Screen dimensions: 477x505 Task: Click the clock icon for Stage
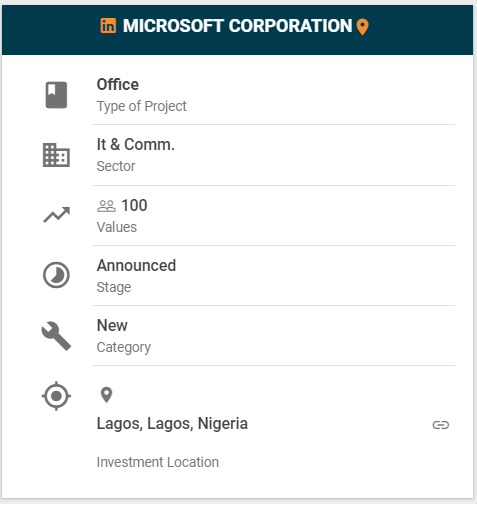click(x=56, y=275)
